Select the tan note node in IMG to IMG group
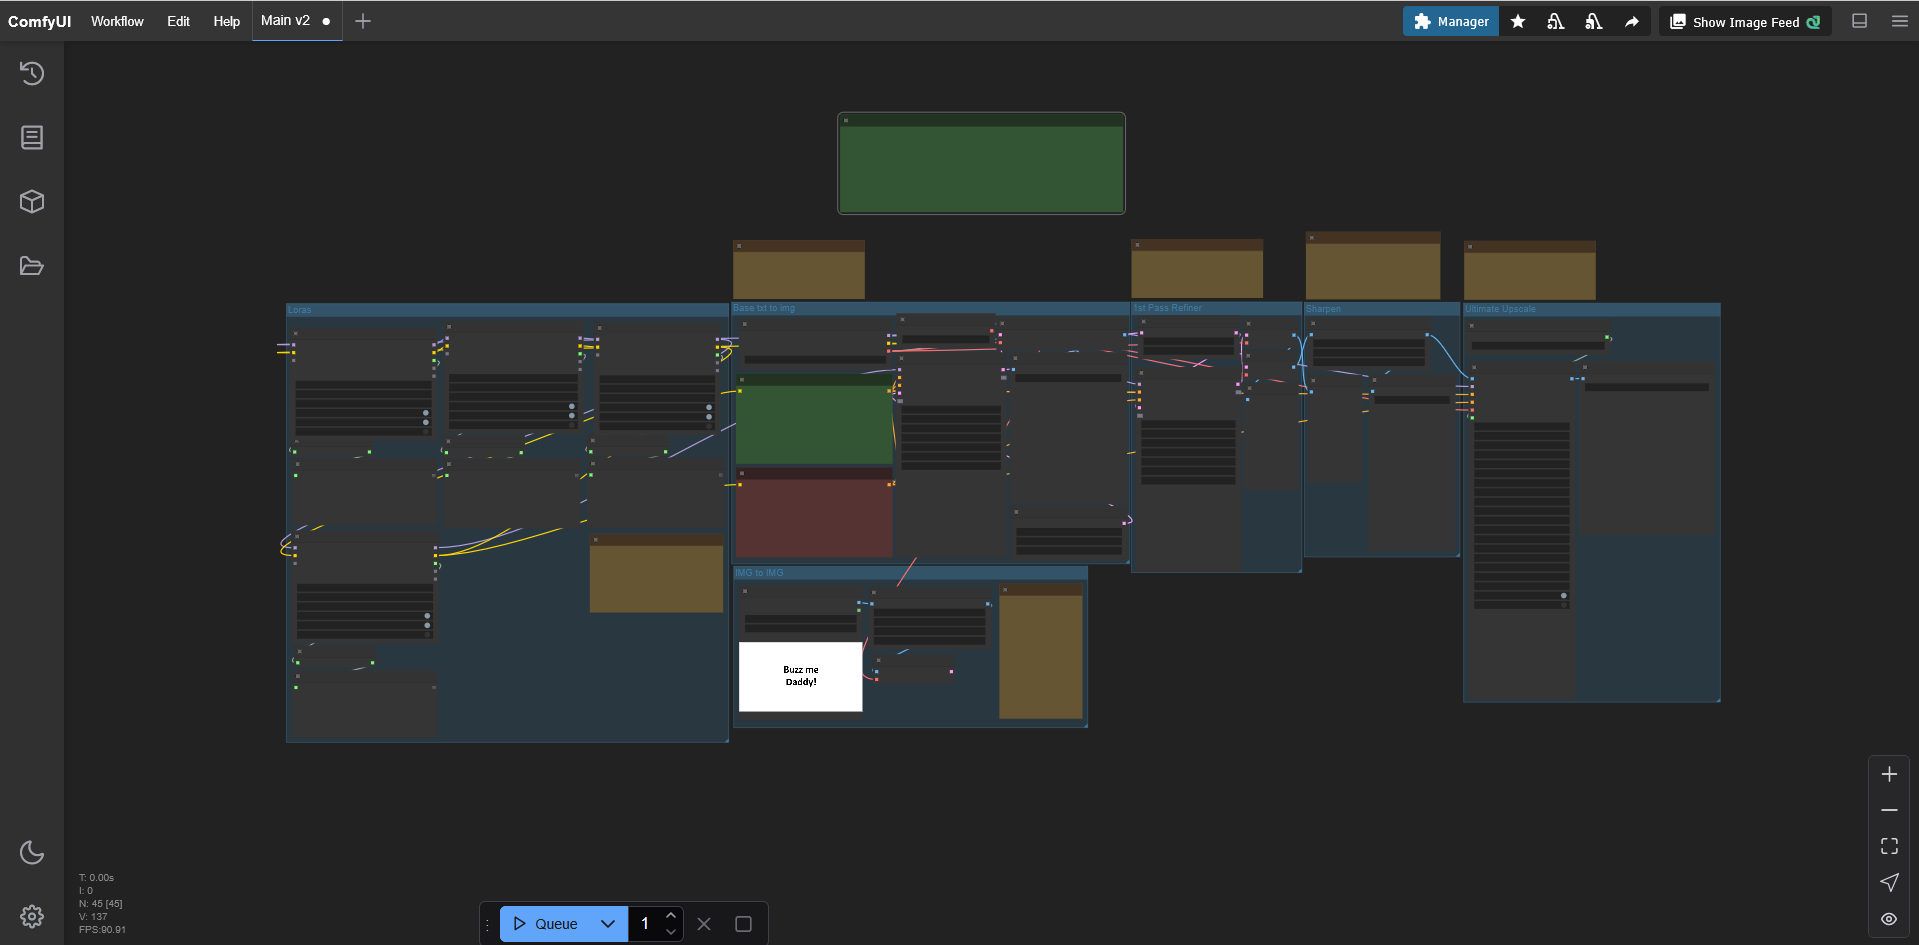Image resolution: width=1919 pixels, height=945 pixels. pyautogui.click(x=1041, y=651)
